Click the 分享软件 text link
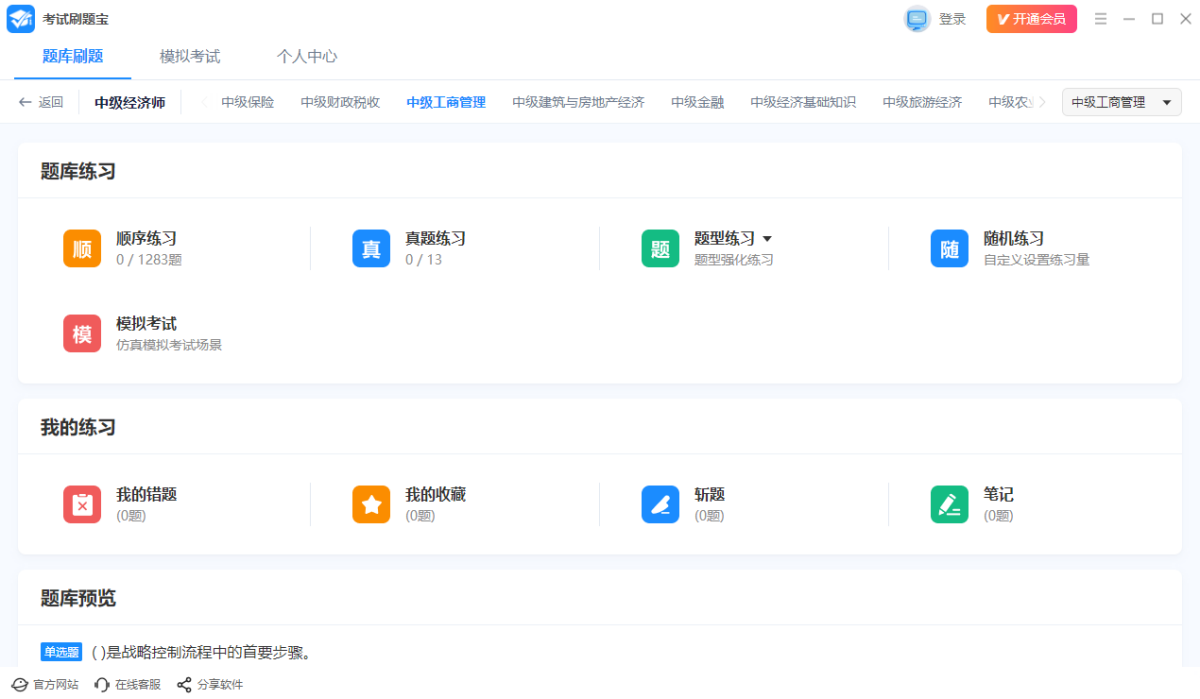Viewport: 1200px width, 699px height. (x=220, y=685)
